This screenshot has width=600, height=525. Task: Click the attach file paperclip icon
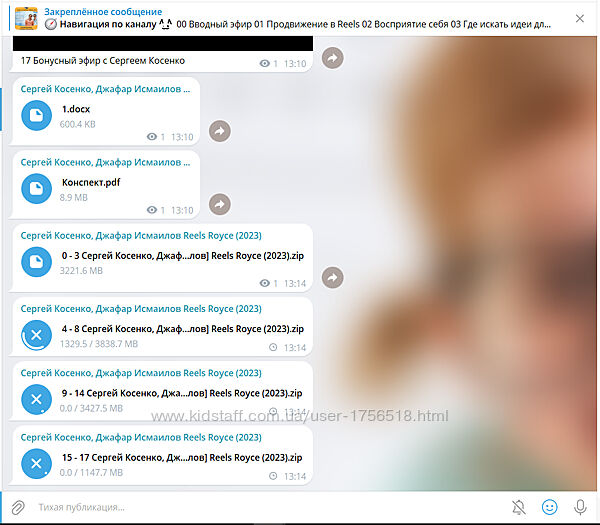coord(17,507)
